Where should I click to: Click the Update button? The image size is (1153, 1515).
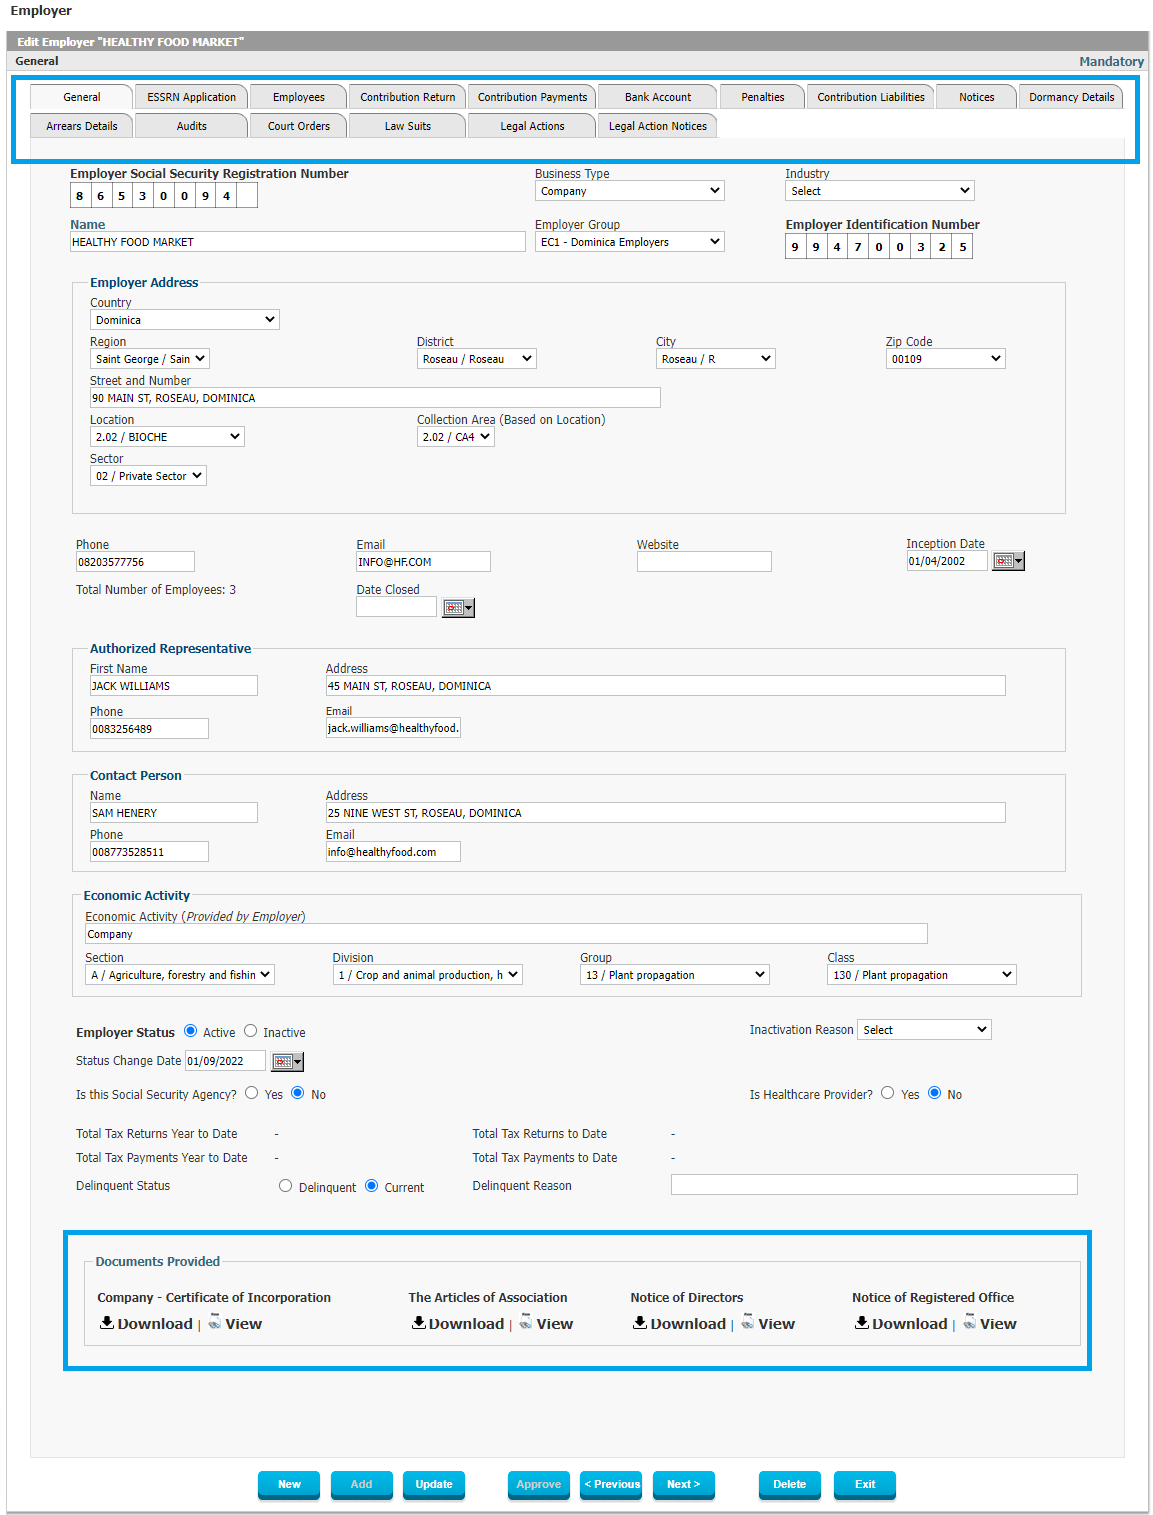[434, 1484]
